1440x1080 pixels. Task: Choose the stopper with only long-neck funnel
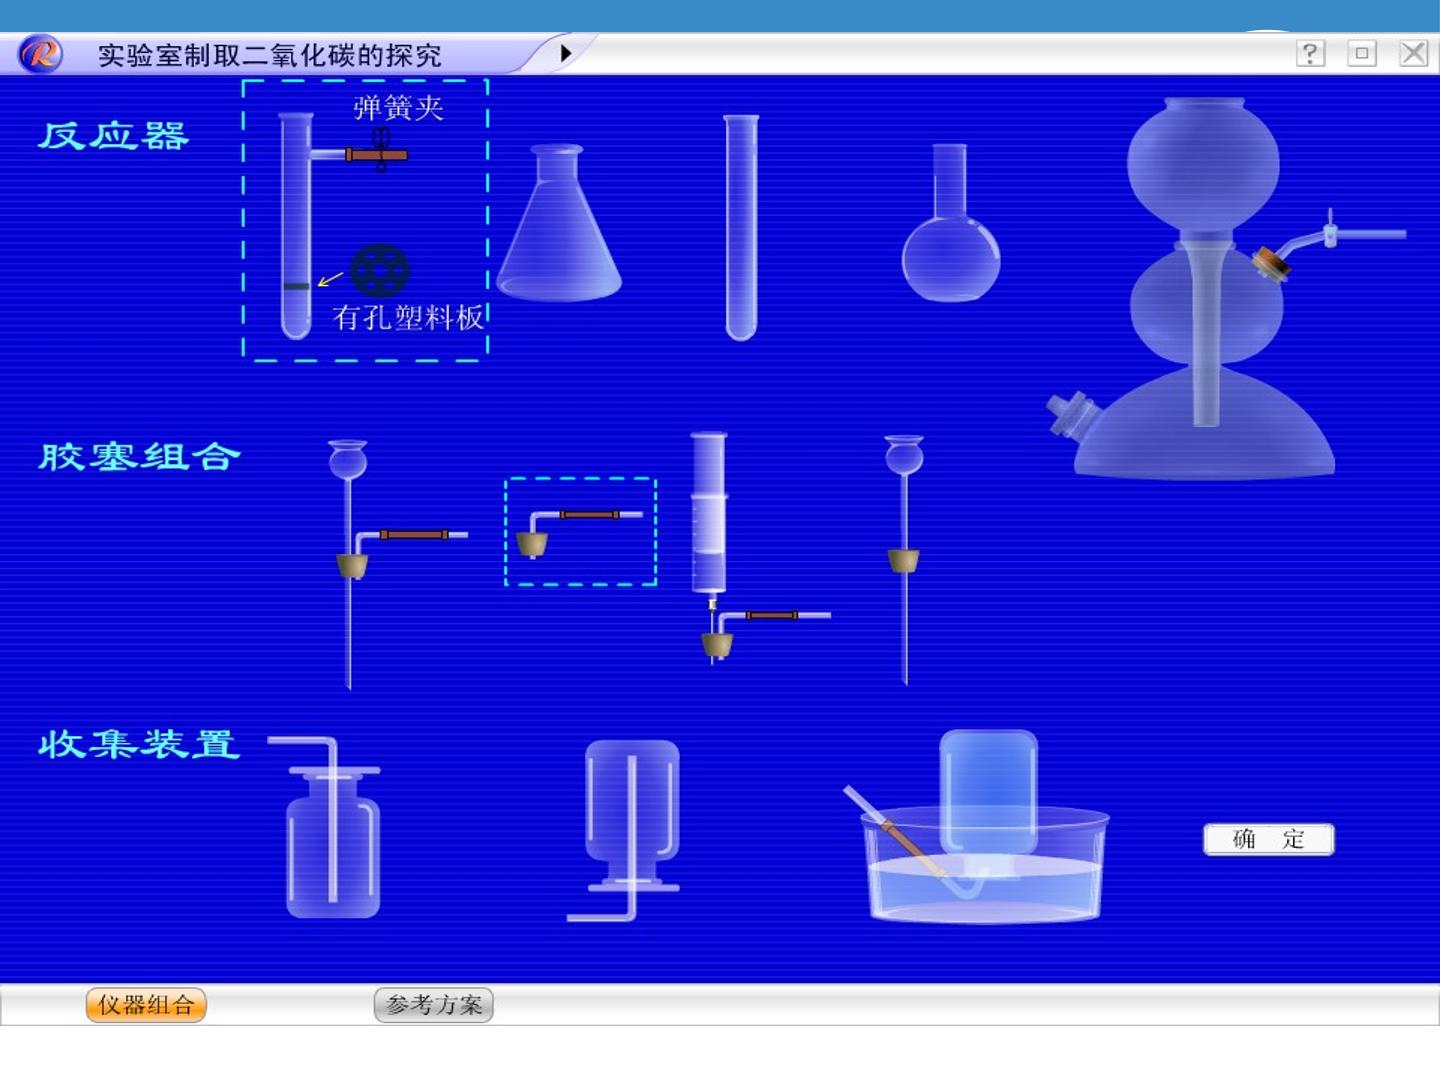[904, 560]
